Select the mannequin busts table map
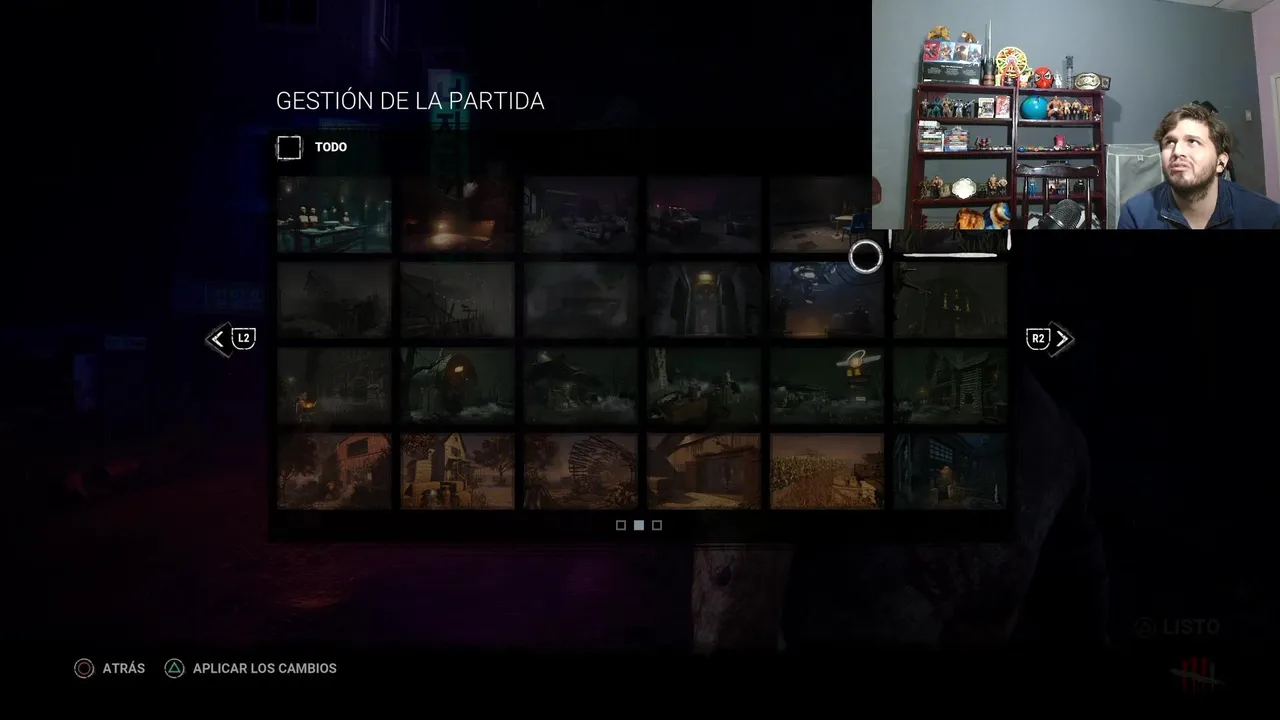The width and height of the screenshot is (1280, 720). tap(334, 214)
